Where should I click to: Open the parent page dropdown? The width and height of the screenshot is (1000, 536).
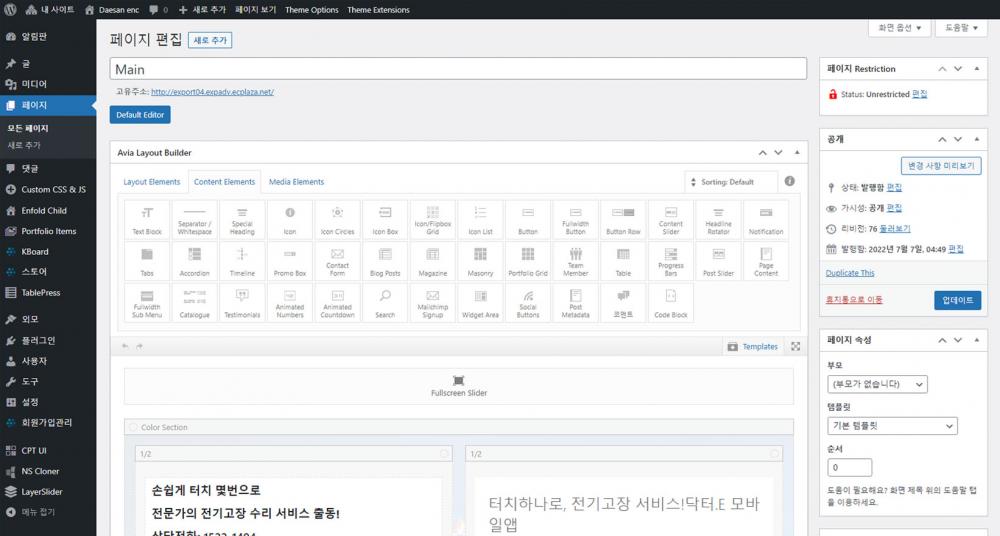[877, 384]
